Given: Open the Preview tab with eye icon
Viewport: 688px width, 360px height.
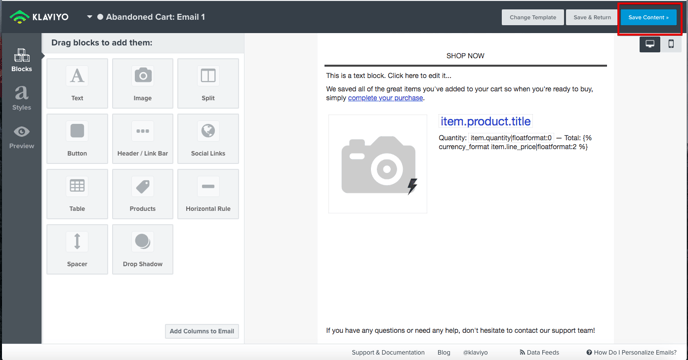Looking at the screenshot, I should pos(22,137).
